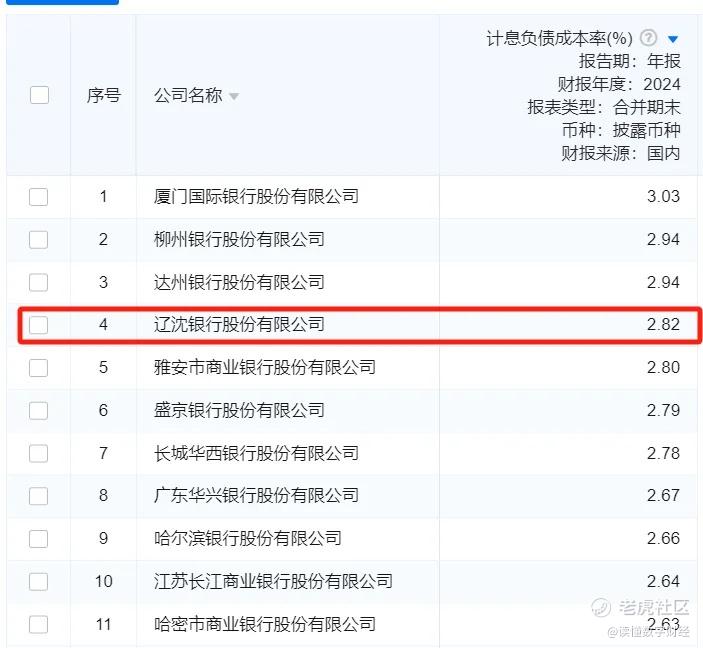Toggle the checkbox for 辽沈银行股份有限公司
The height and width of the screenshot is (648, 703).
[x=39, y=325]
